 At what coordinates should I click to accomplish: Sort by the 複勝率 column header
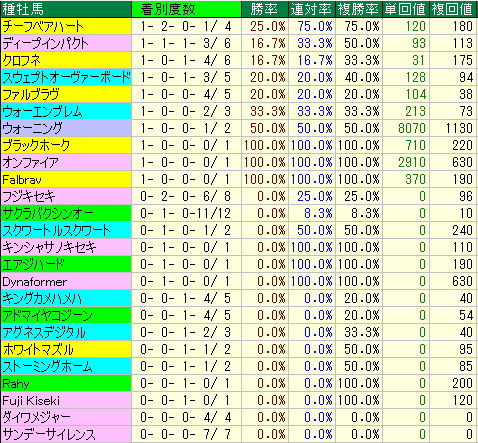click(358, 9)
